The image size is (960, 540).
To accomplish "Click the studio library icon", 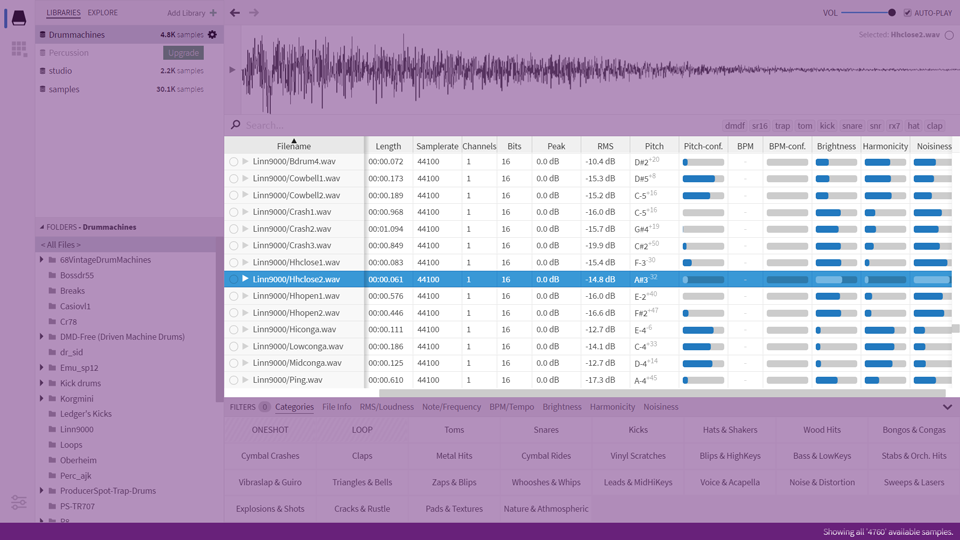I will point(42,71).
